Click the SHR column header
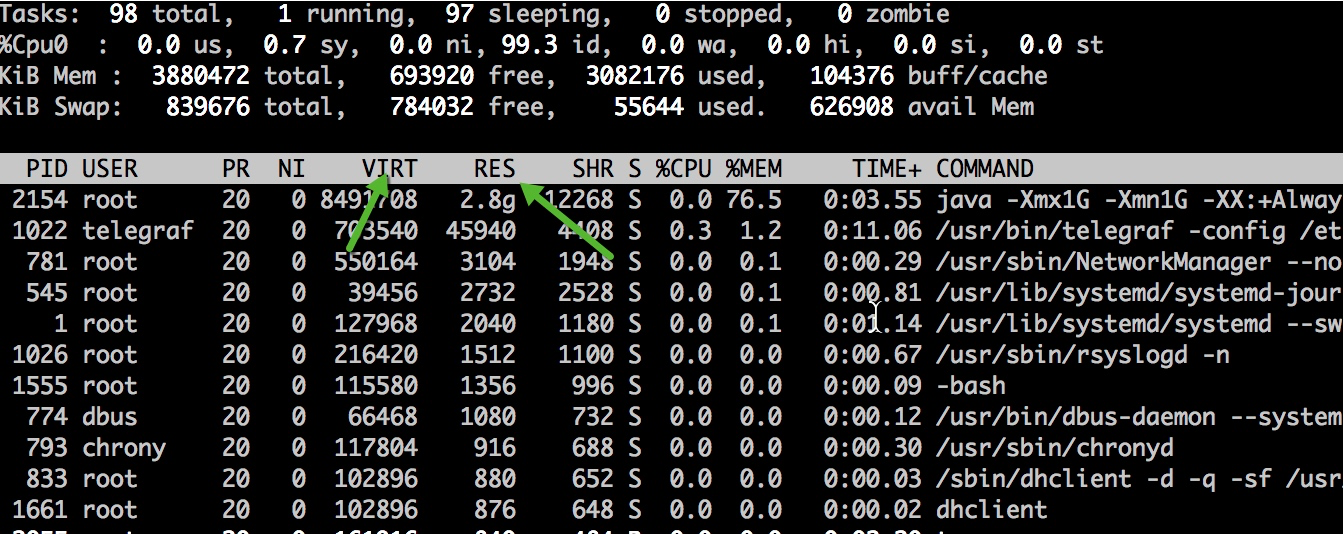This screenshot has width=1344, height=534. (x=593, y=168)
